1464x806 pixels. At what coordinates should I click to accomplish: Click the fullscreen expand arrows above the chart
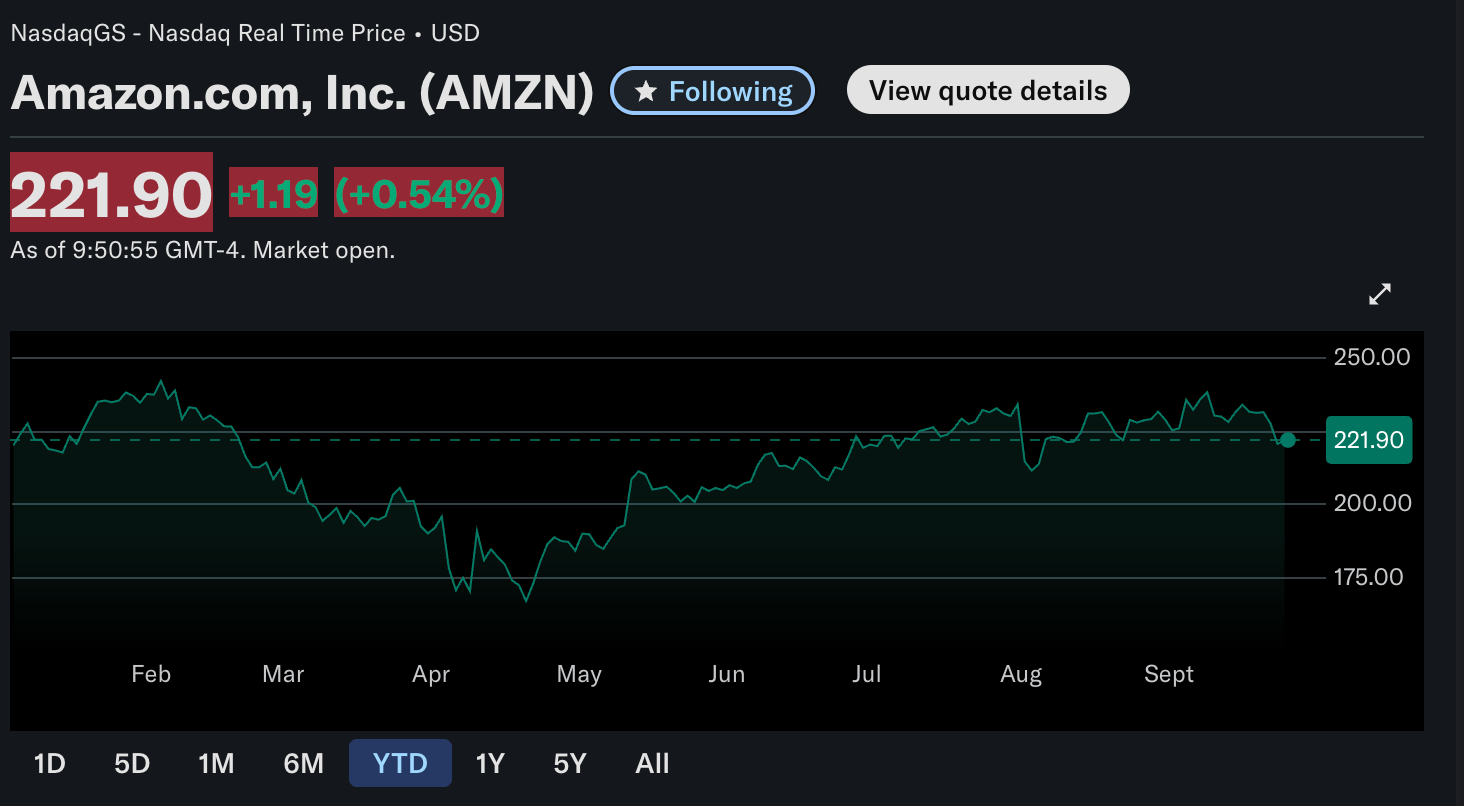pyautogui.click(x=1380, y=294)
